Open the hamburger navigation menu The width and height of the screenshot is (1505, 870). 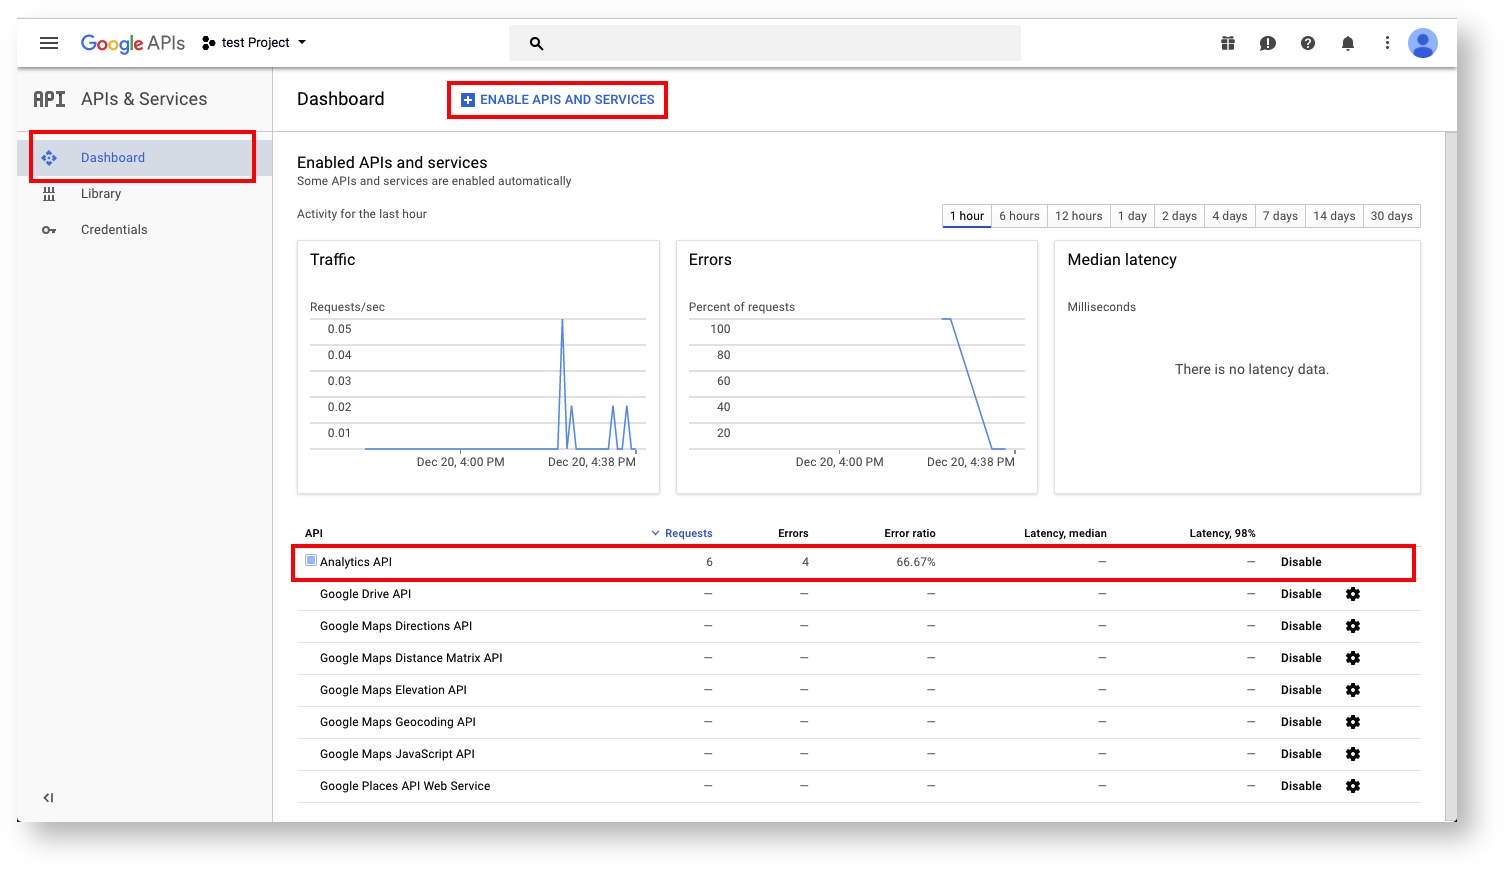click(x=49, y=43)
